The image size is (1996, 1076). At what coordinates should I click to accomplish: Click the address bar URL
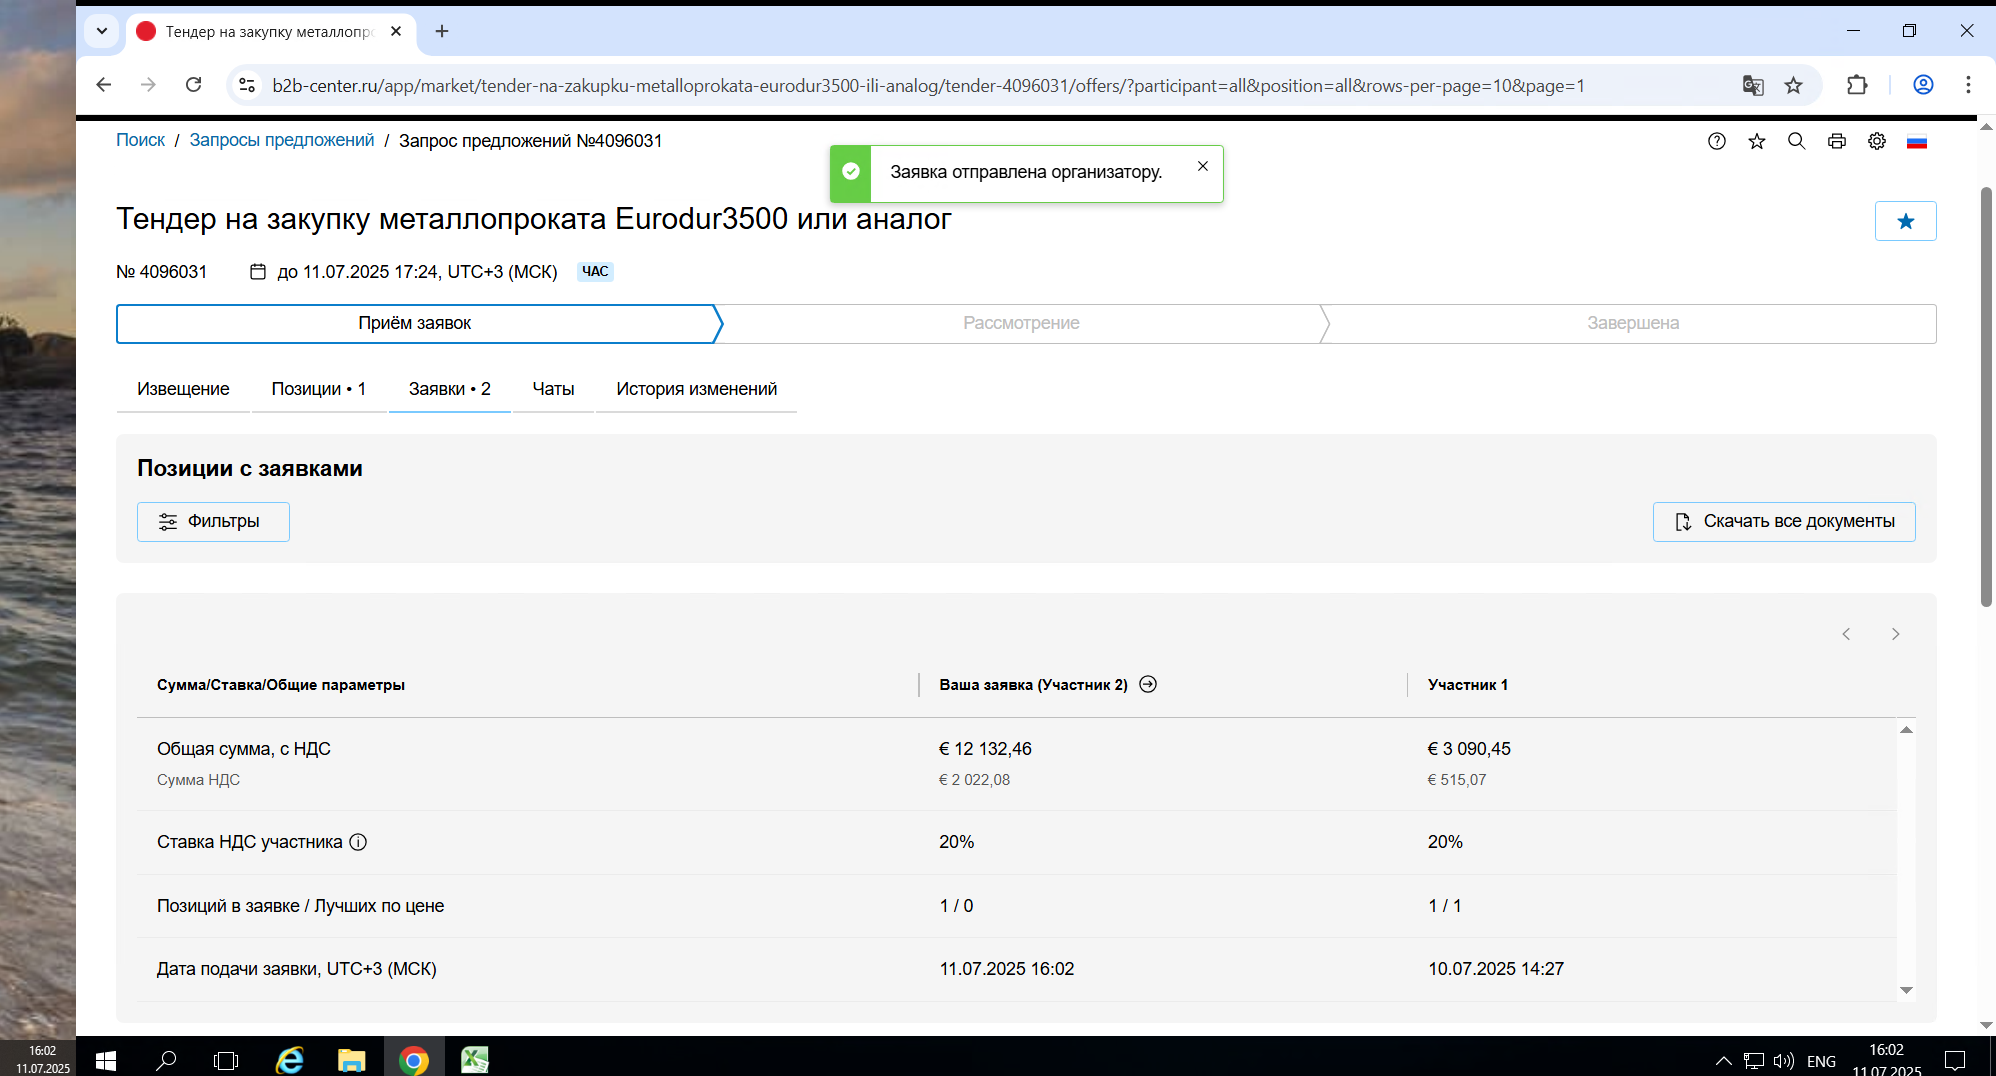(x=928, y=86)
